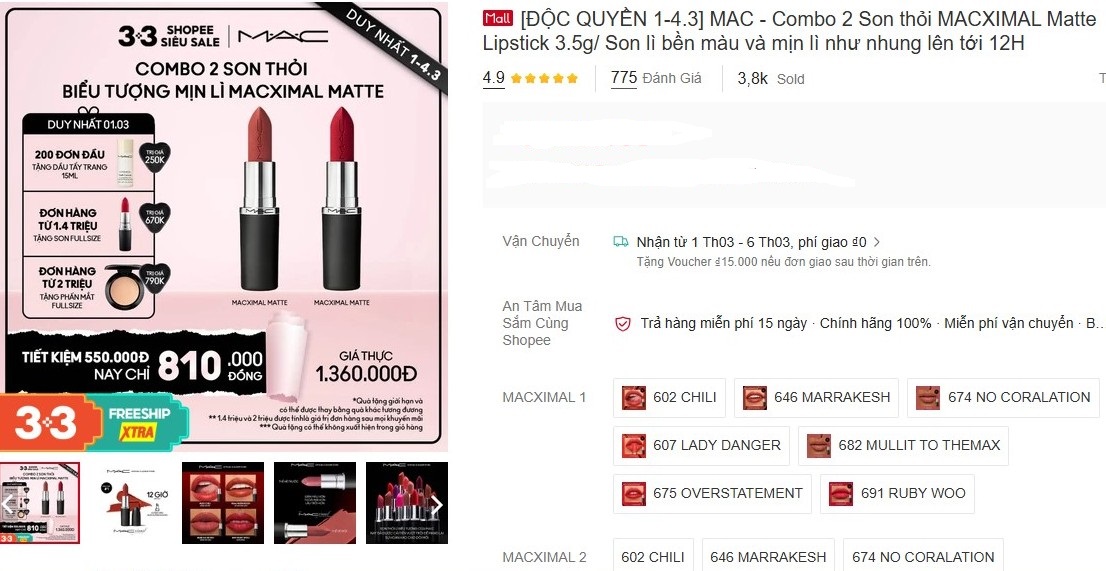The image size is (1106, 571).
Task: Select 691 RUBY WOO shade option
Action: 897,493
